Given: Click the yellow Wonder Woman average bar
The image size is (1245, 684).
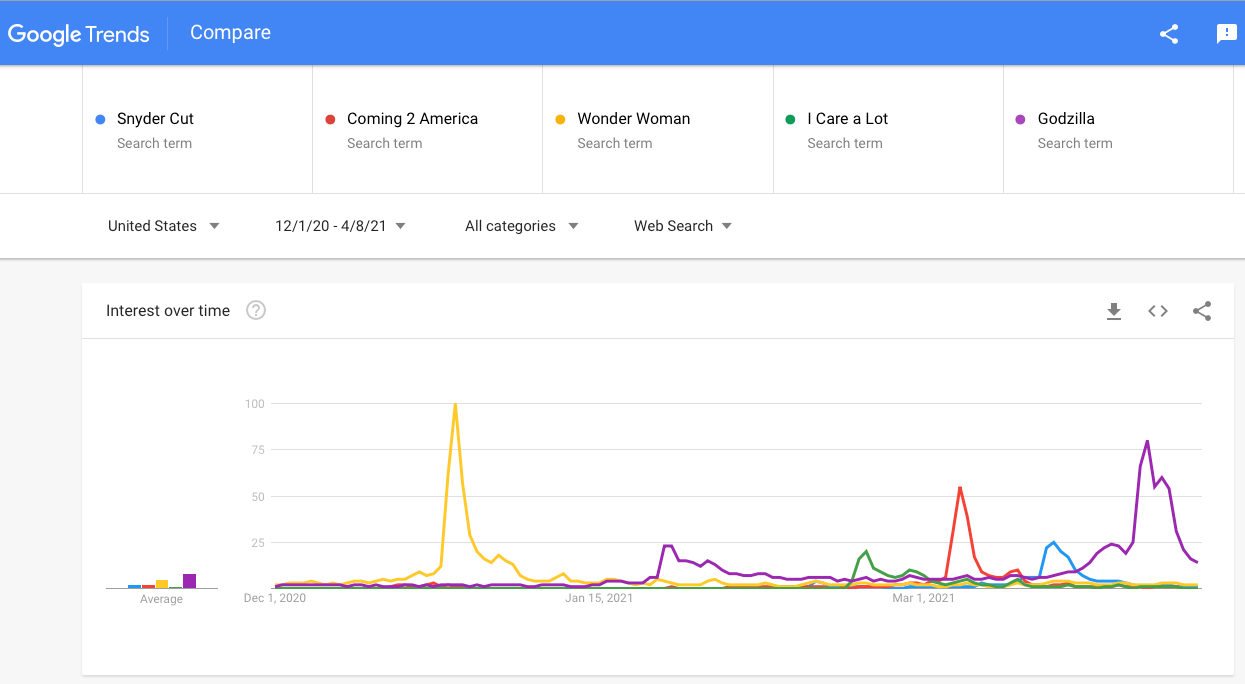Looking at the screenshot, I should pyautogui.click(x=162, y=584).
